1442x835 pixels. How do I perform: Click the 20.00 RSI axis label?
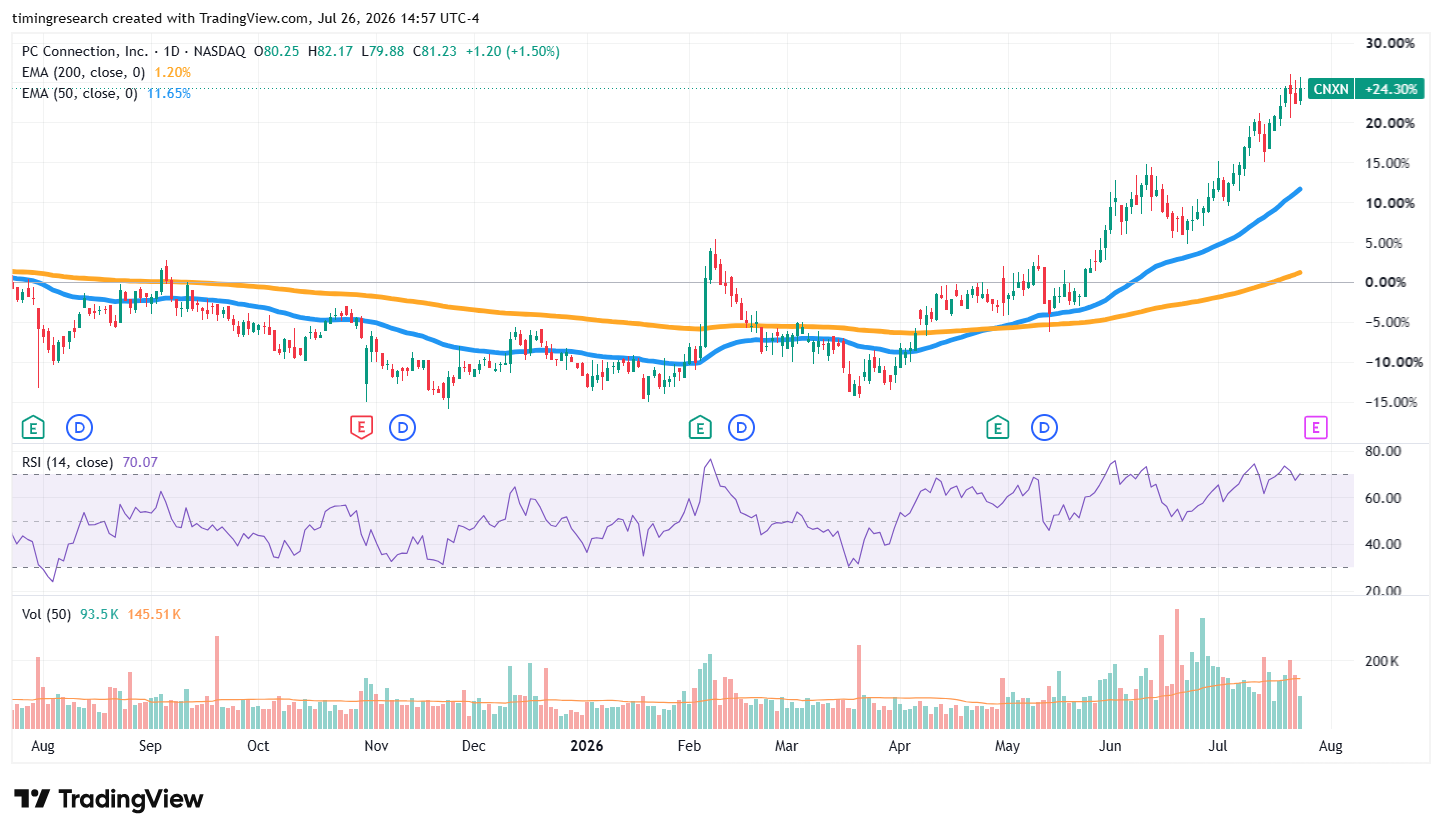[1383, 591]
